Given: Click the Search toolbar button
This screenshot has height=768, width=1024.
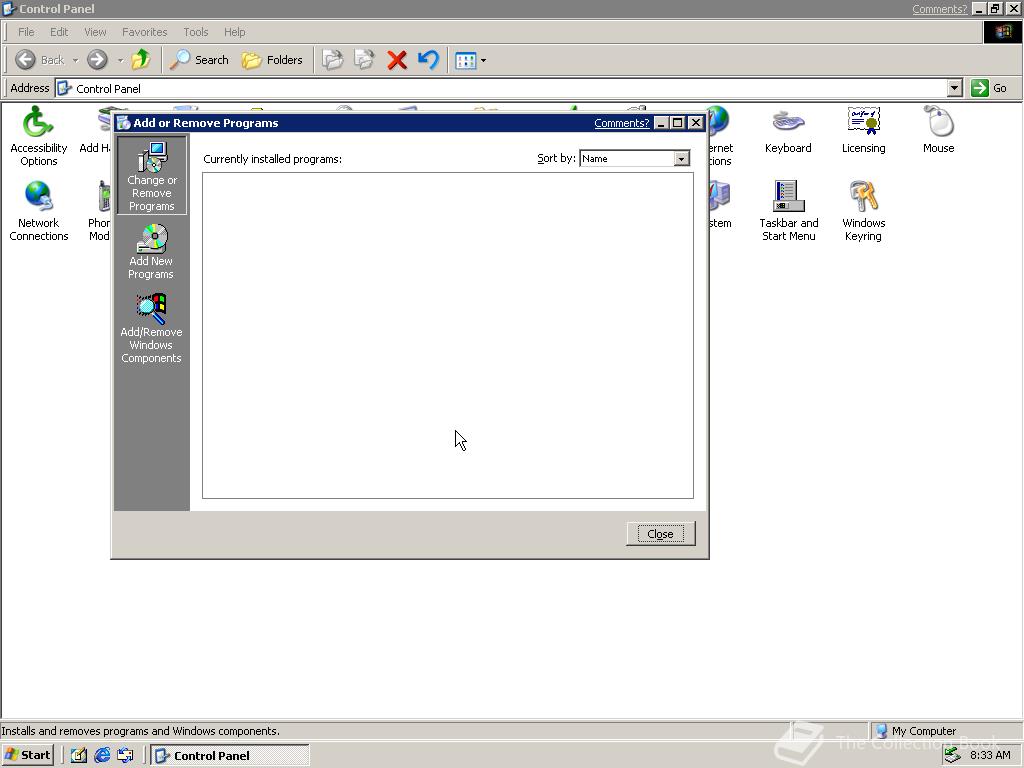Looking at the screenshot, I should click(199, 60).
